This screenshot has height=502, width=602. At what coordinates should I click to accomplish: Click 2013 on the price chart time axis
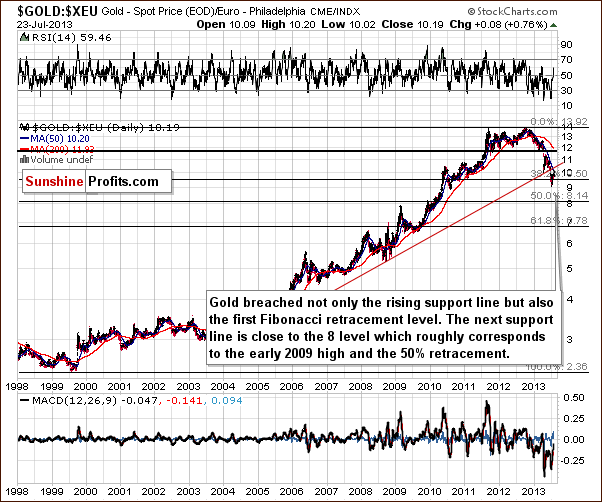532,386
